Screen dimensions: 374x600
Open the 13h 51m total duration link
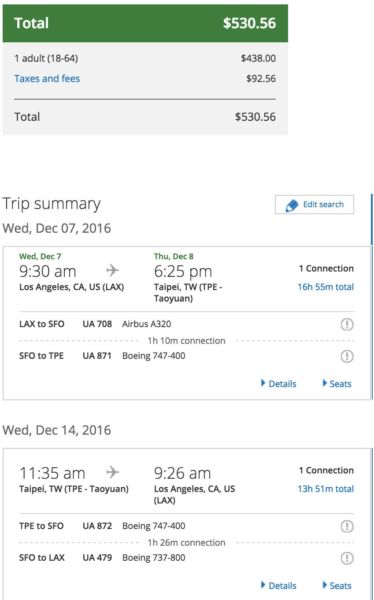click(326, 489)
